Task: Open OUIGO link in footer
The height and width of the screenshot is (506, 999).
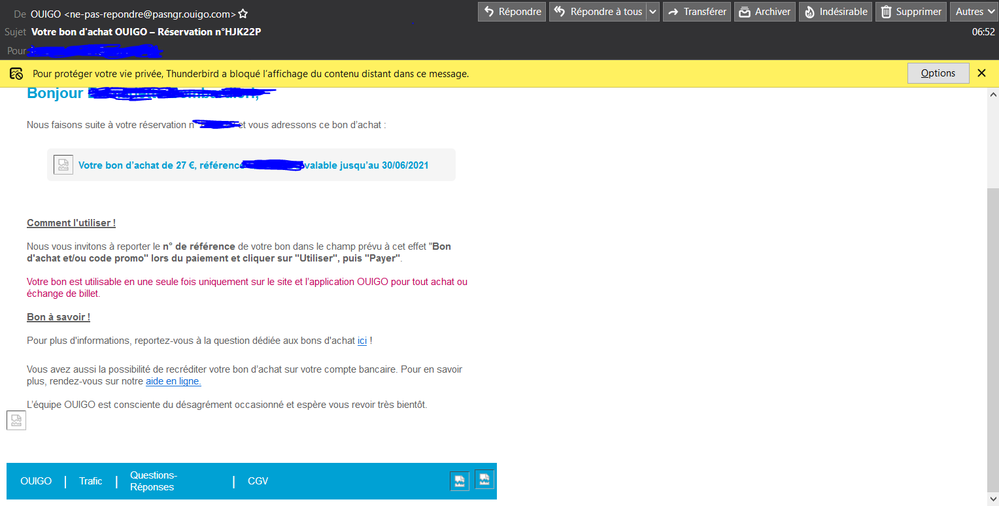Action: (36, 481)
